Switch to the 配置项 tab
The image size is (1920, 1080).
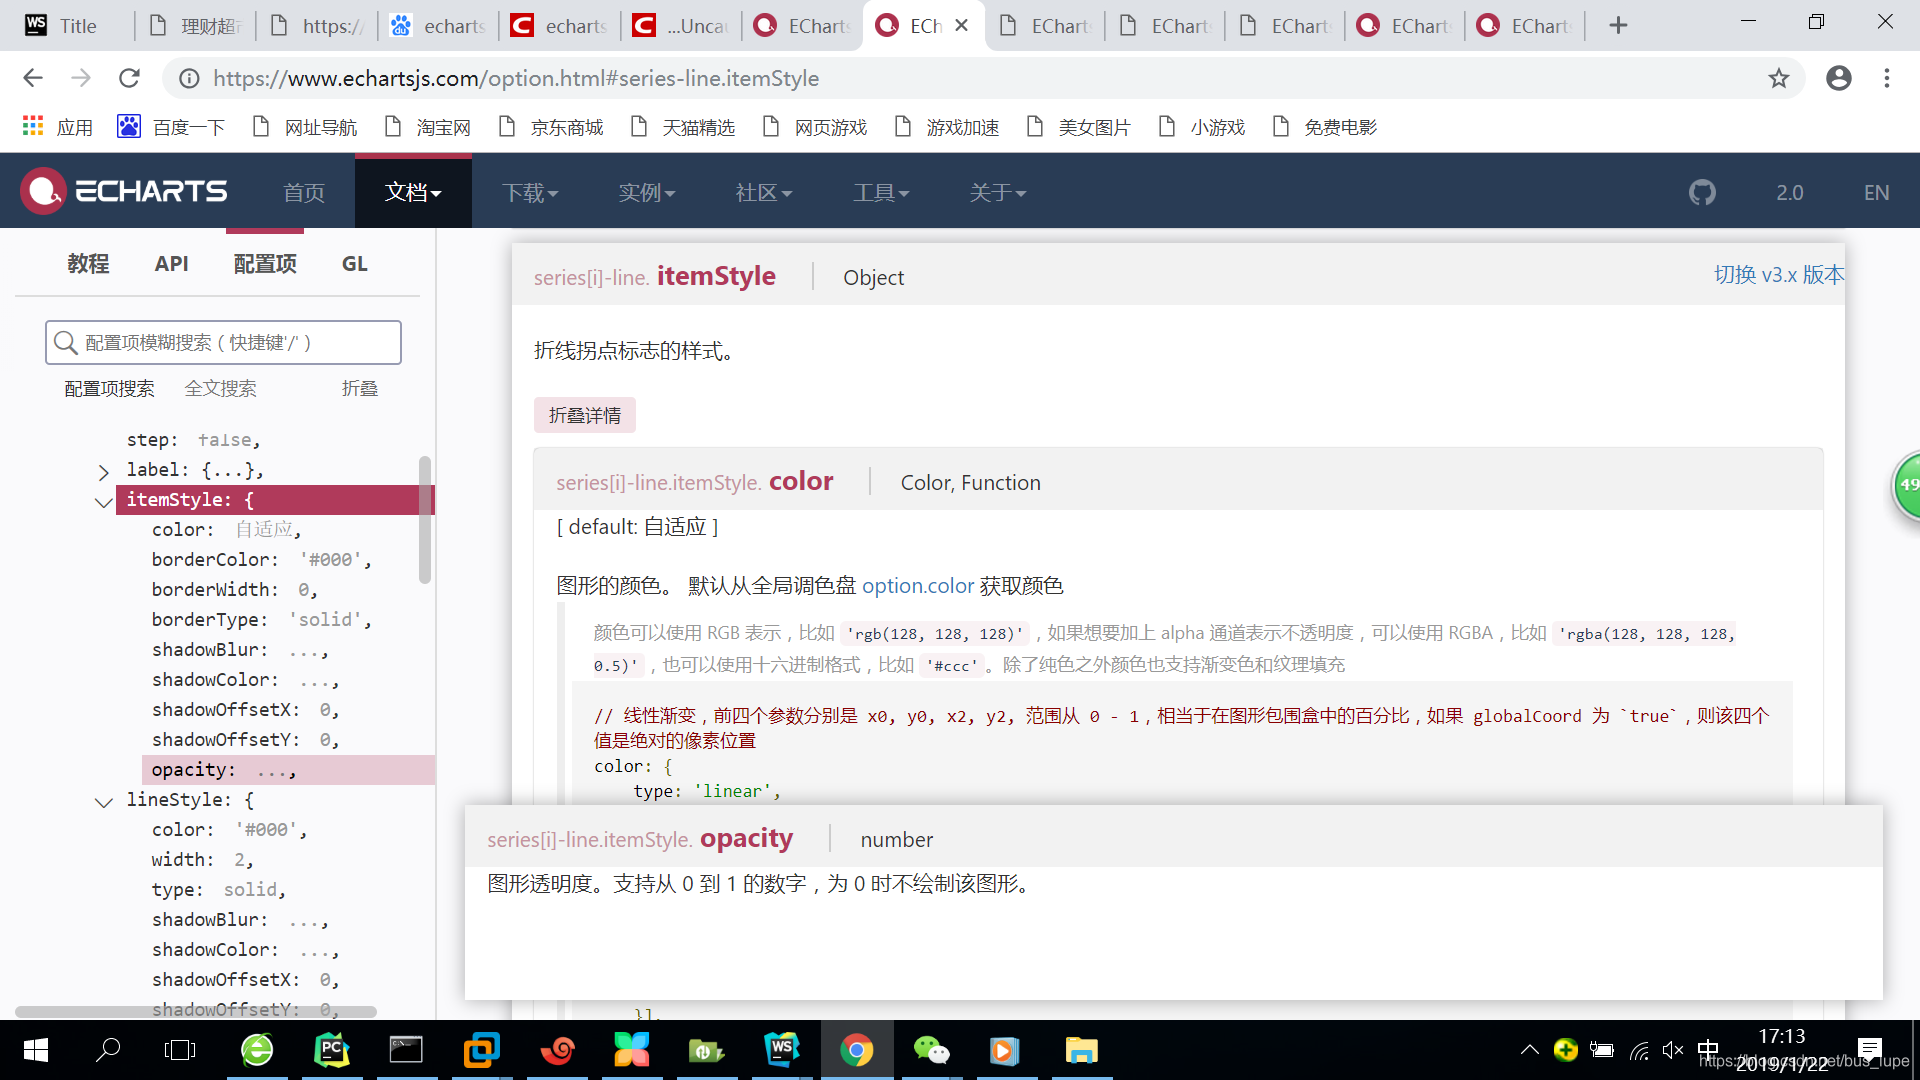[265, 264]
